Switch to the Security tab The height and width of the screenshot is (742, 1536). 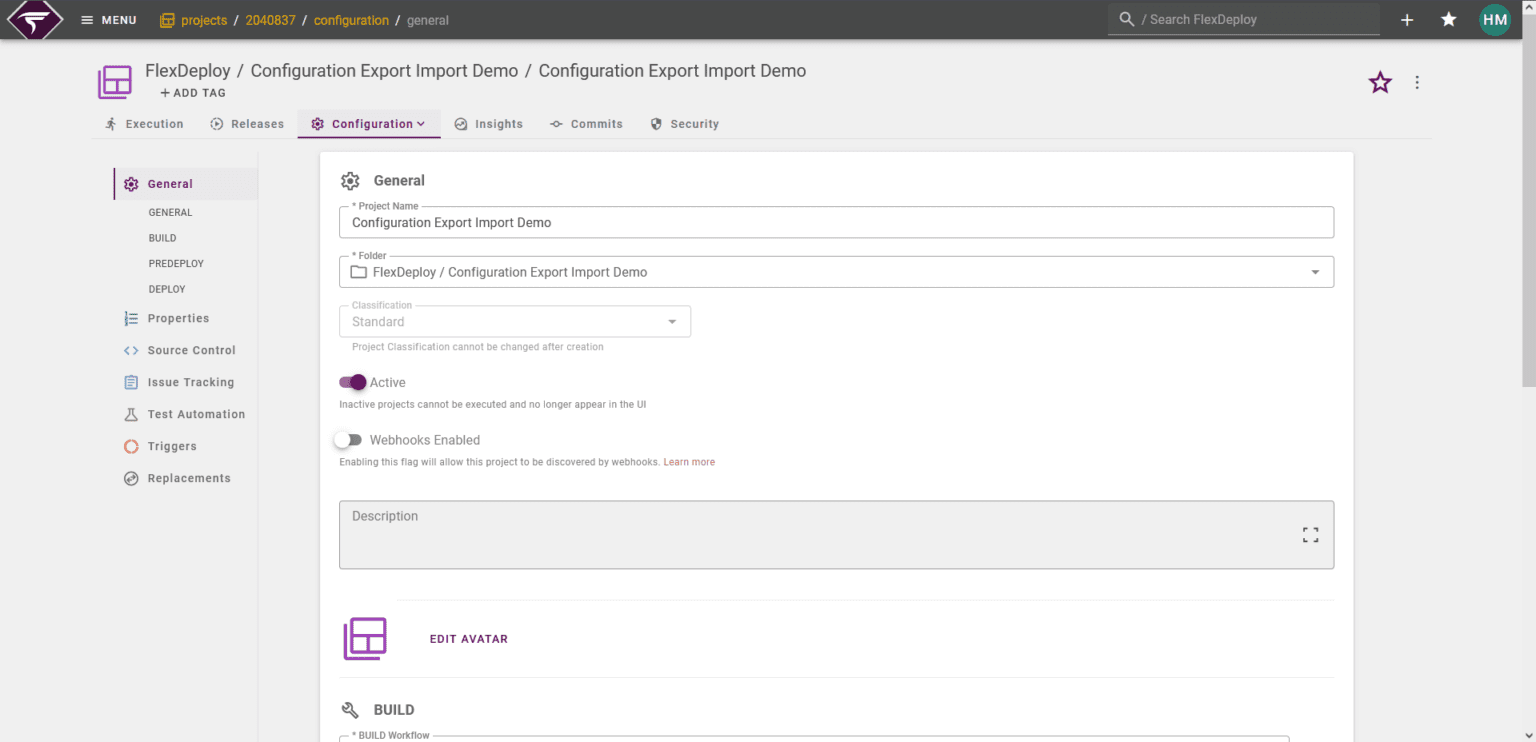pyautogui.click(x=684, y=124)
